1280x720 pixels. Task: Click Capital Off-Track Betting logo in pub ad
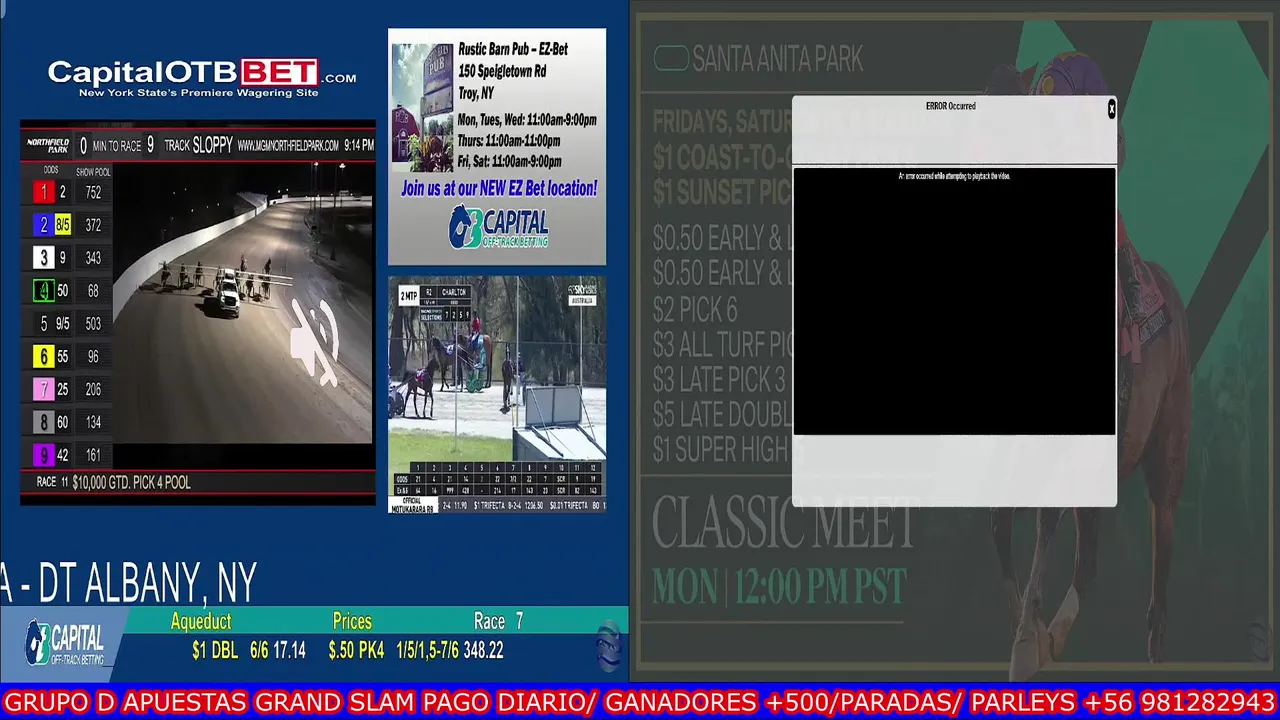coord(498,227)
